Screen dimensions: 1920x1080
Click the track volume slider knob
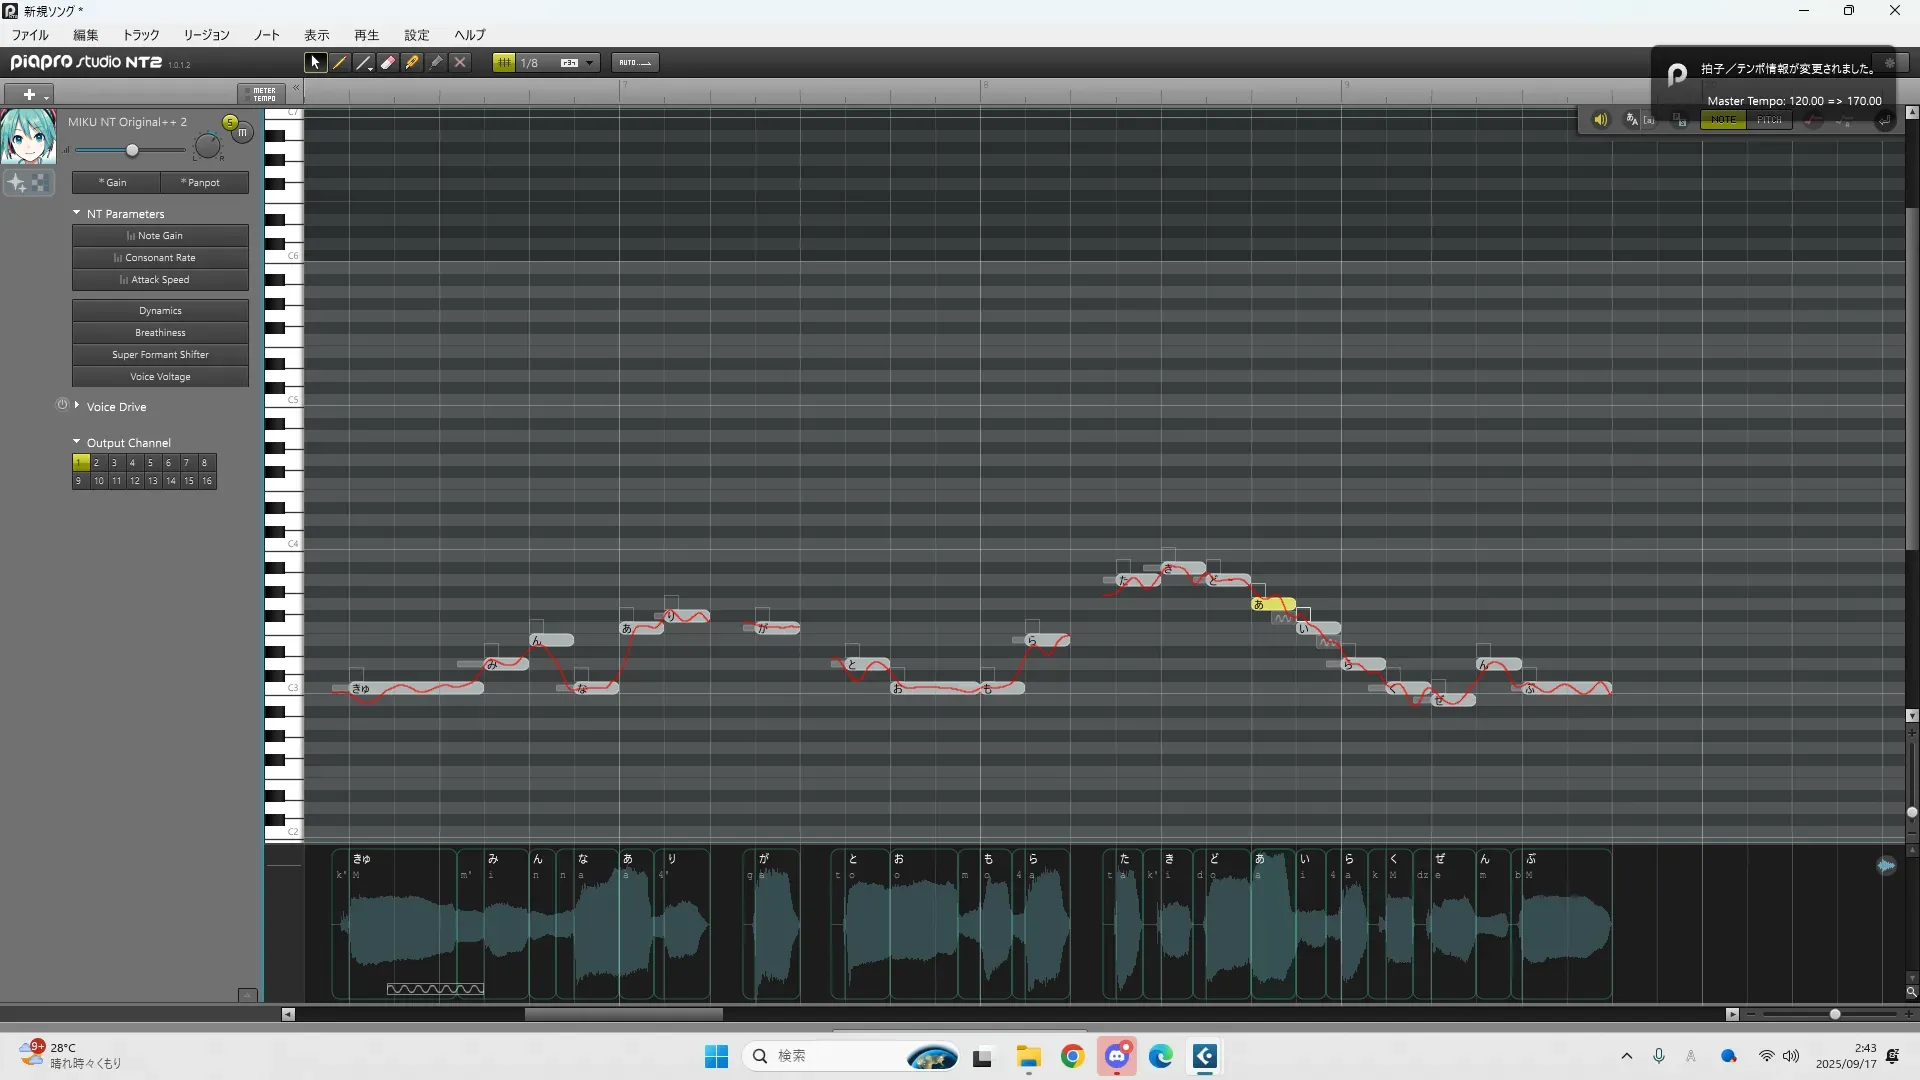(132, 150)
